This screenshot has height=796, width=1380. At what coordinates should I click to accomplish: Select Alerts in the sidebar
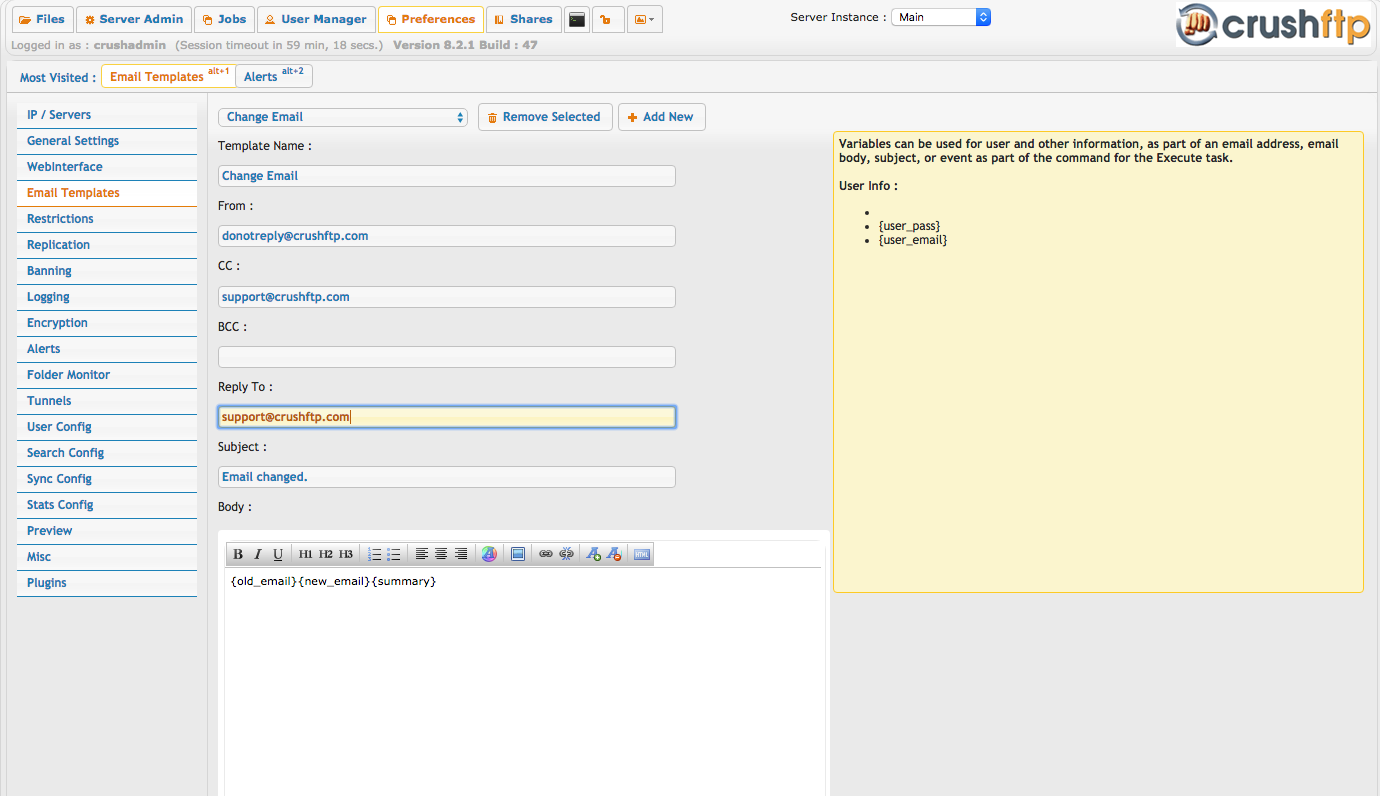click(x=107, y=349)
